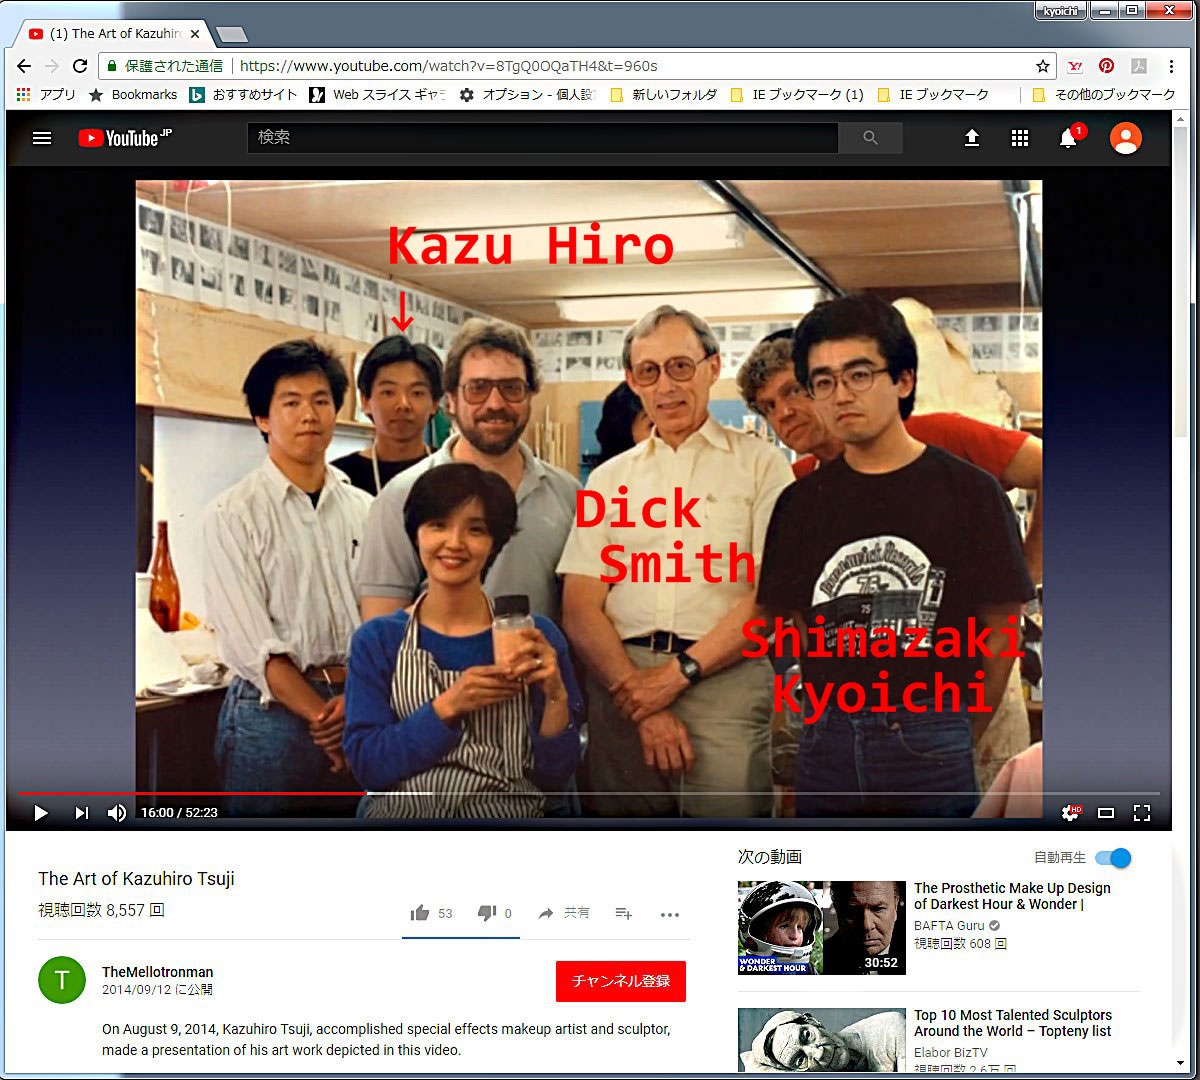The width and height of the screenshot is (1200, 1080).
Task: Switch to theater mode
Action: 1106,813
